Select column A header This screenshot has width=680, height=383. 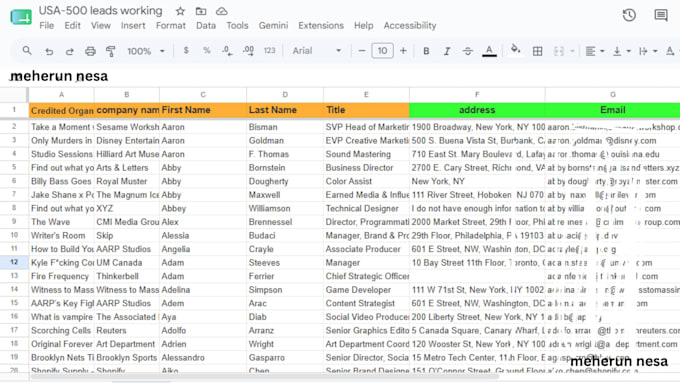(62, 95)
